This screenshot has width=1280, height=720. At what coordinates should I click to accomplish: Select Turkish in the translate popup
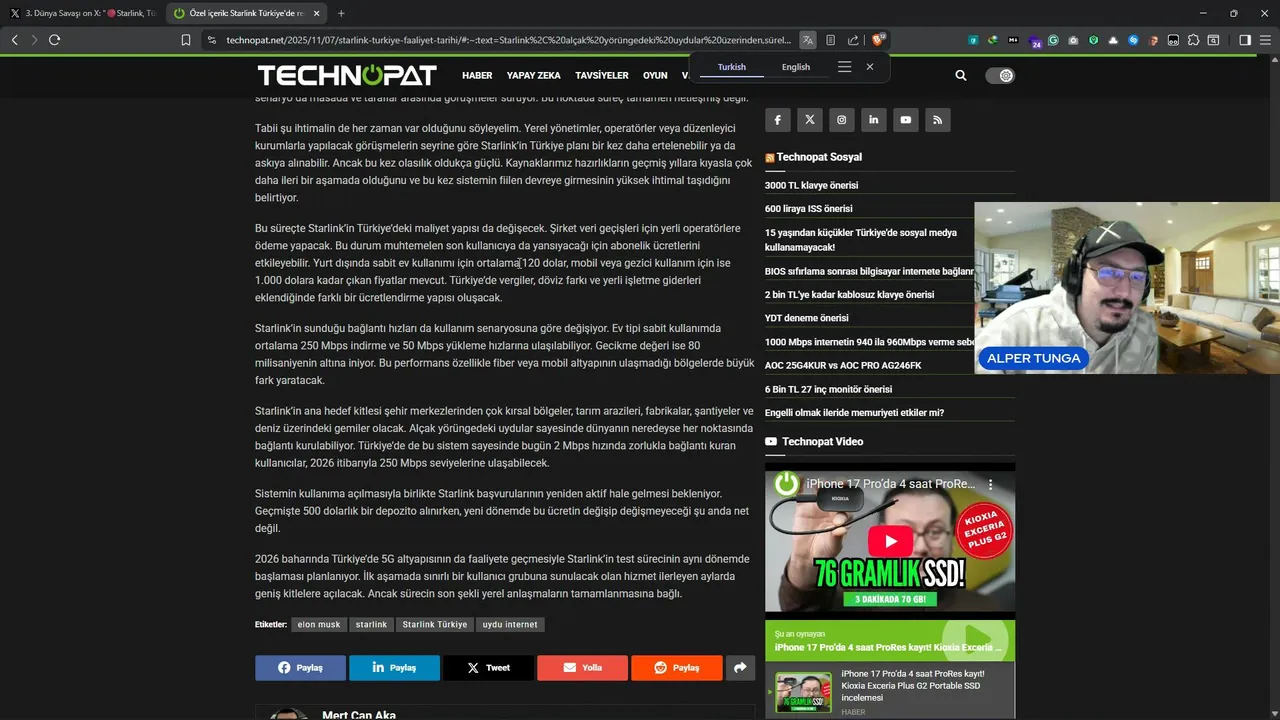click(731, 67)
